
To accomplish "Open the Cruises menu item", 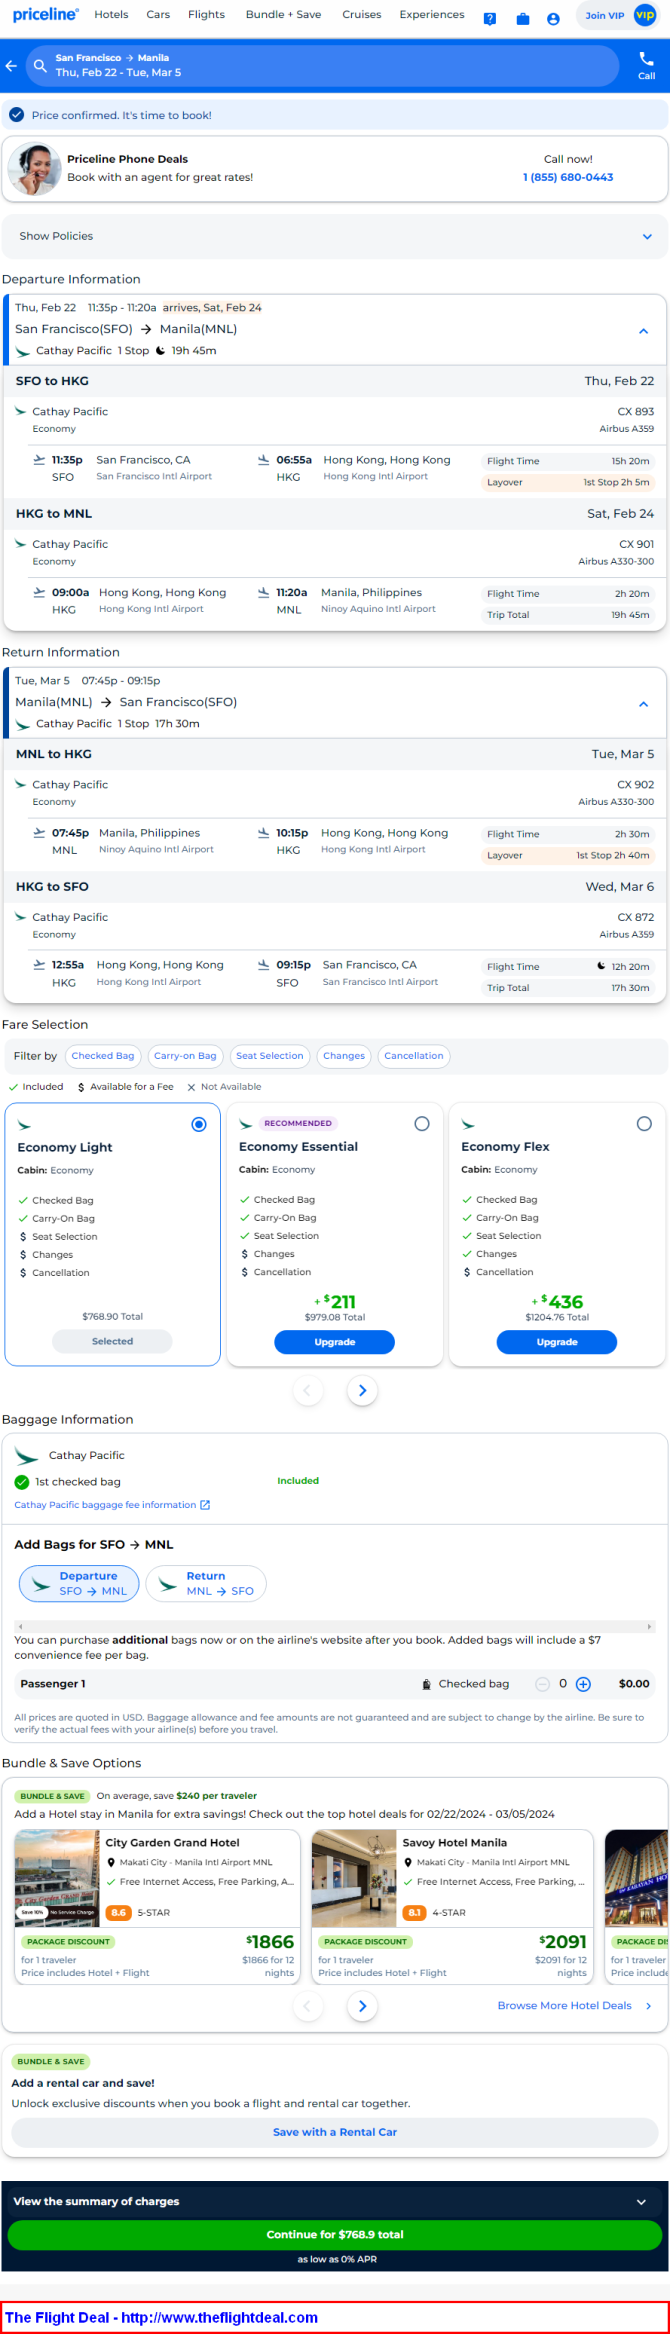I will (x=361, y=15).
